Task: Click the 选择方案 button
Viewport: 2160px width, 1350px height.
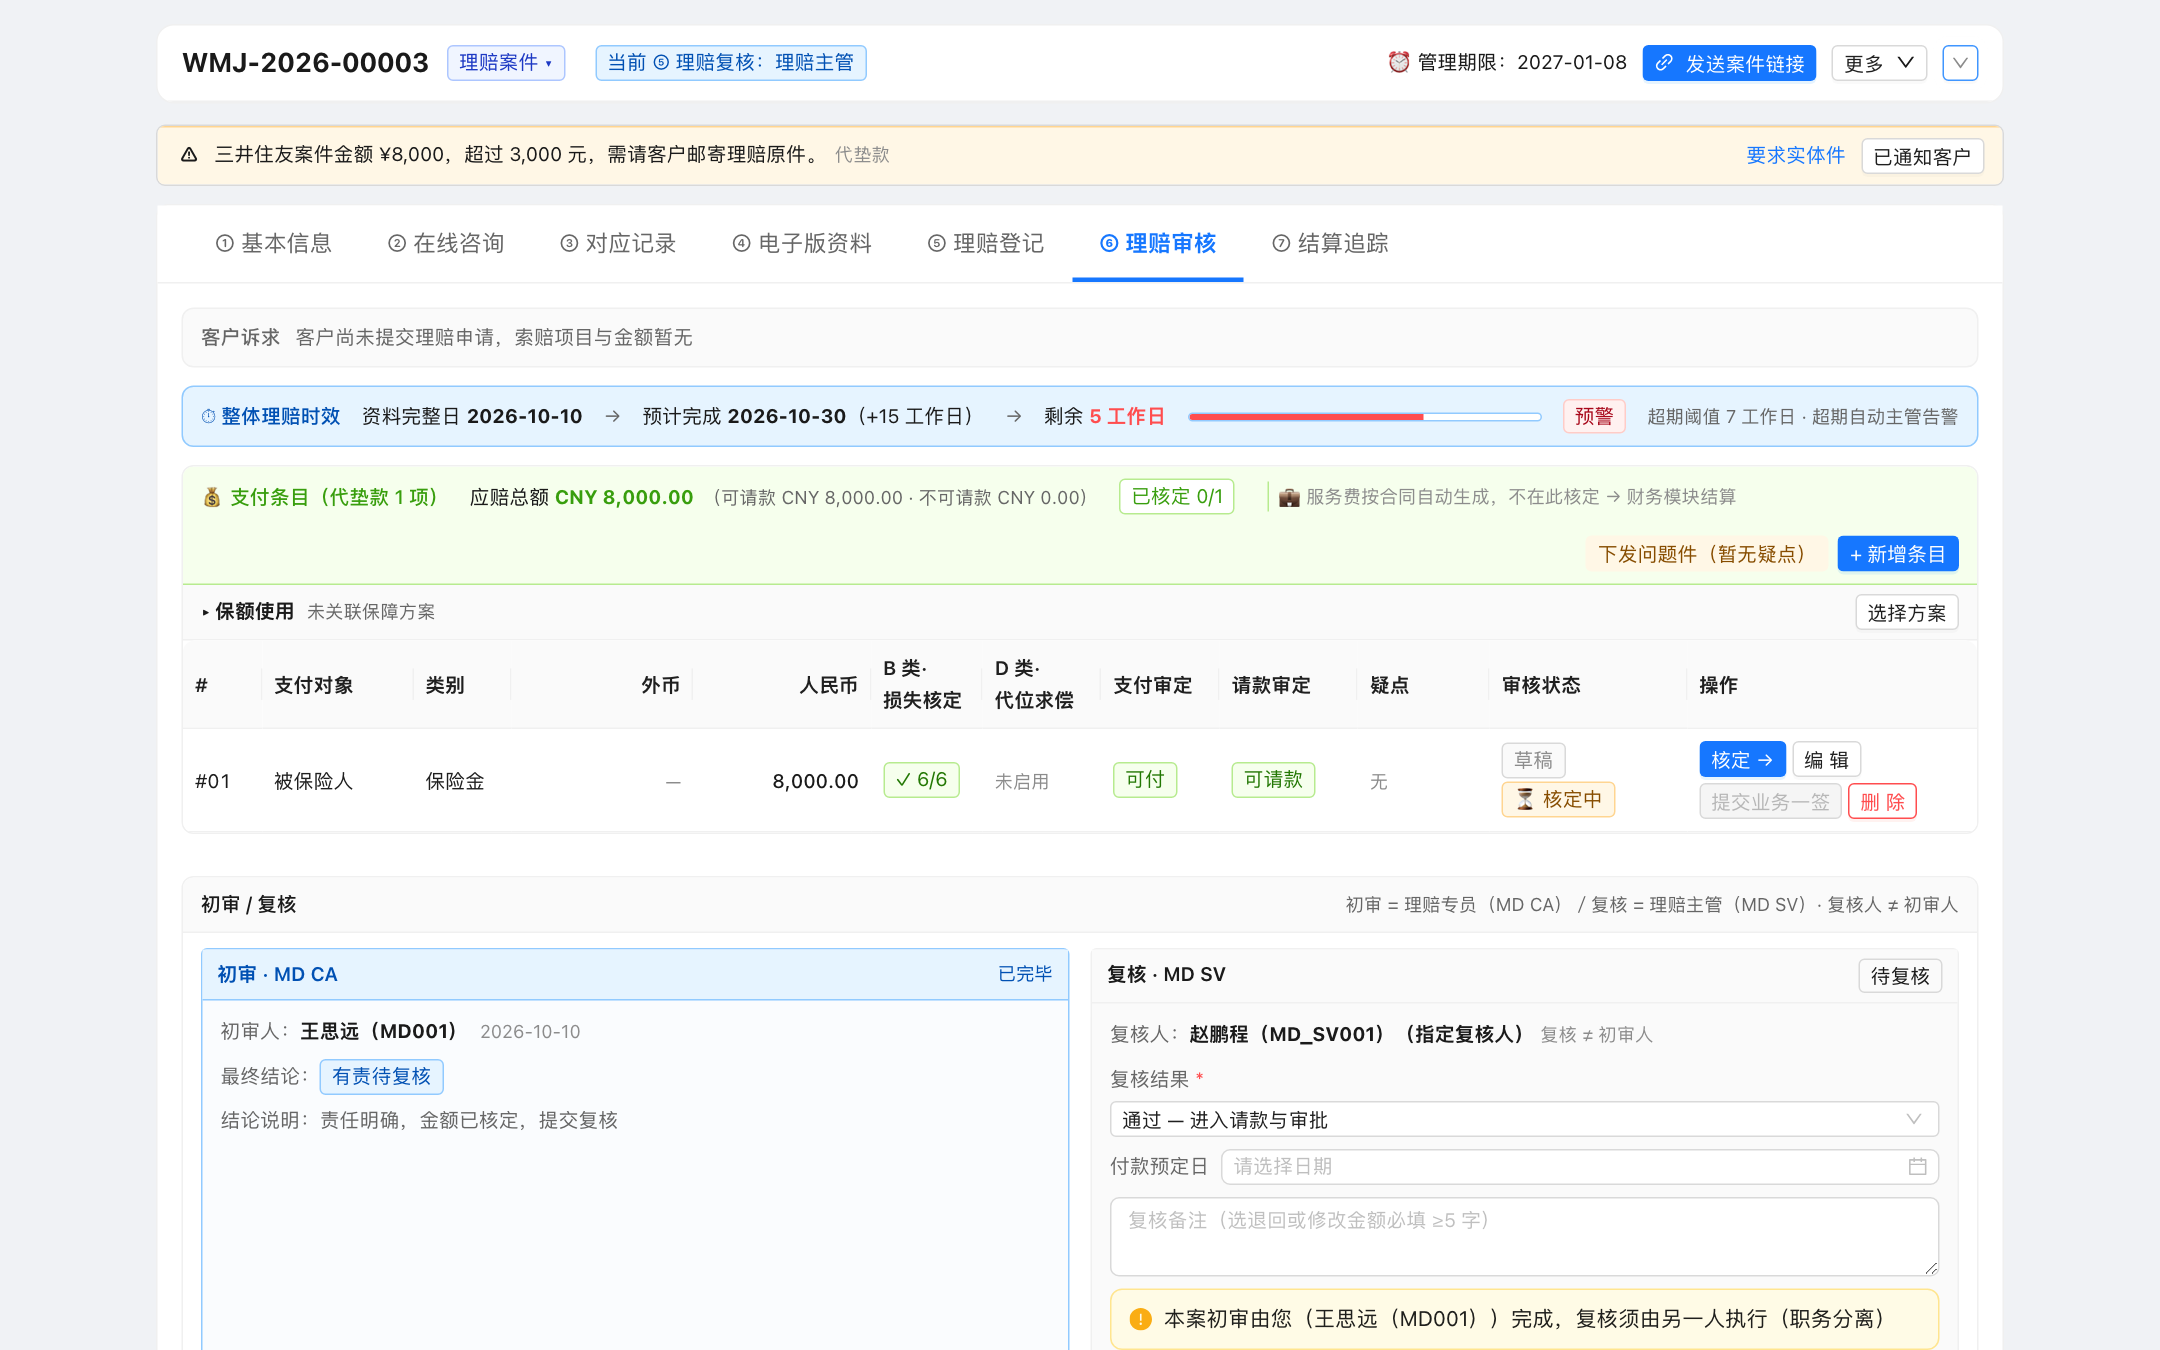Action: tap(1907, 613)
